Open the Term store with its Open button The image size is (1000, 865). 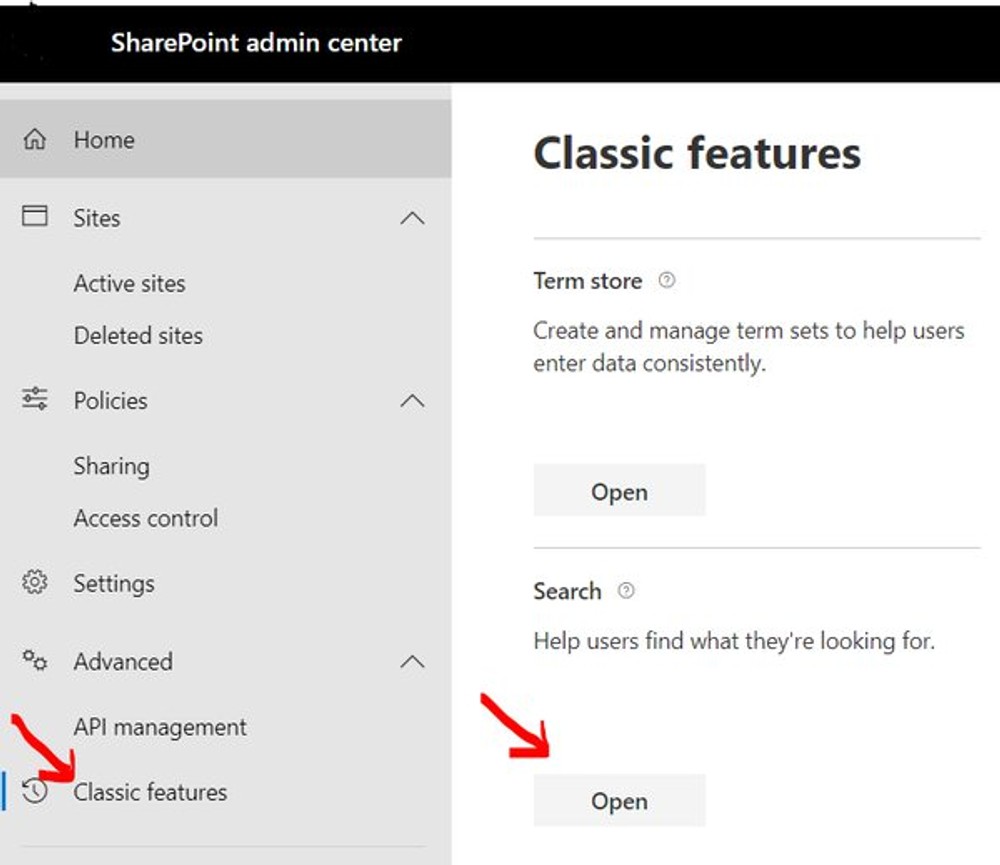pos(619,491)
